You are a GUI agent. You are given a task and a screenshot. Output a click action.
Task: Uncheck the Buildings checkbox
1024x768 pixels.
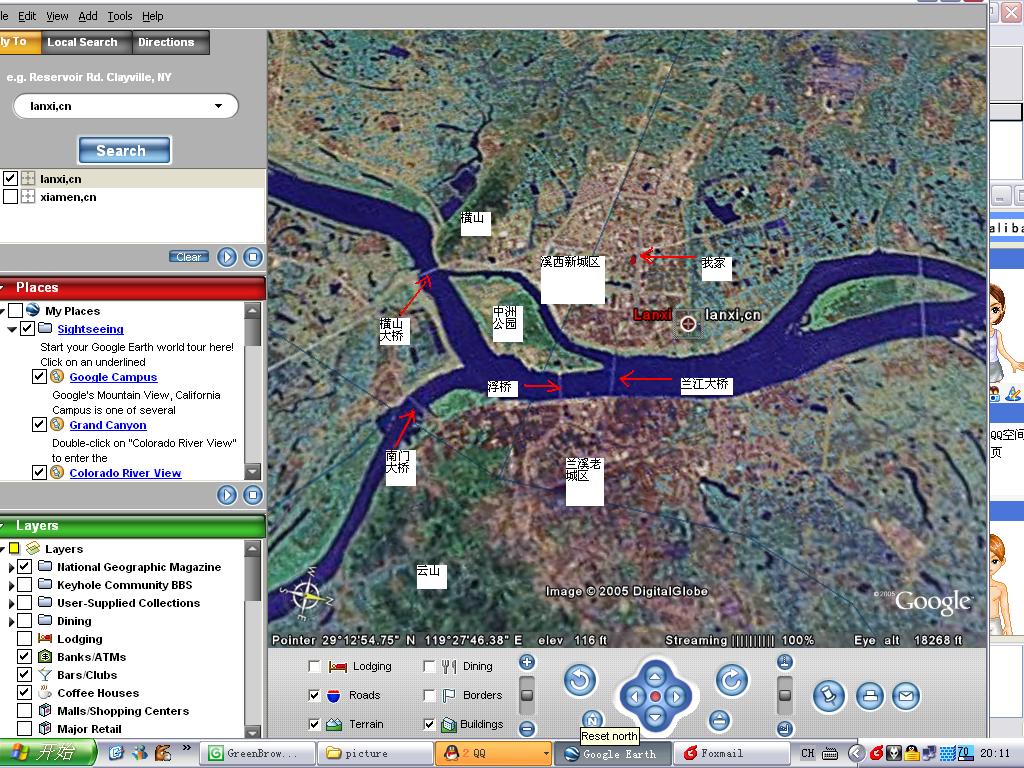pyautogui.click(x=429, y=724)
